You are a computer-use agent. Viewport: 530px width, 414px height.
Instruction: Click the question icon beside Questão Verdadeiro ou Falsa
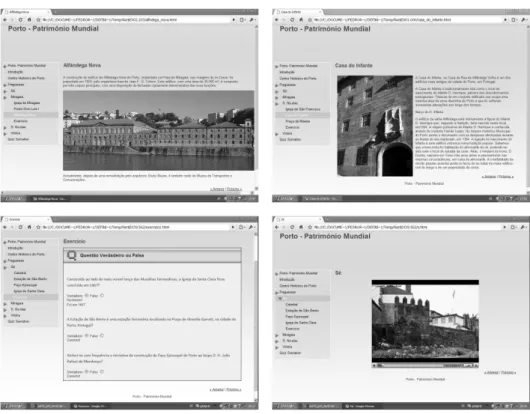pyautogui.click(x=72, y=255)
